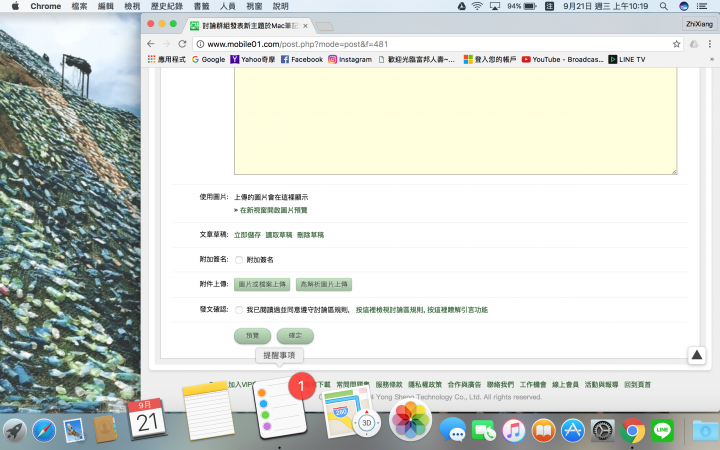This screenshot has height=450, width=720.
Task: Open the 按這裡瞭解引言功能 link
Action: coord(457,310)
